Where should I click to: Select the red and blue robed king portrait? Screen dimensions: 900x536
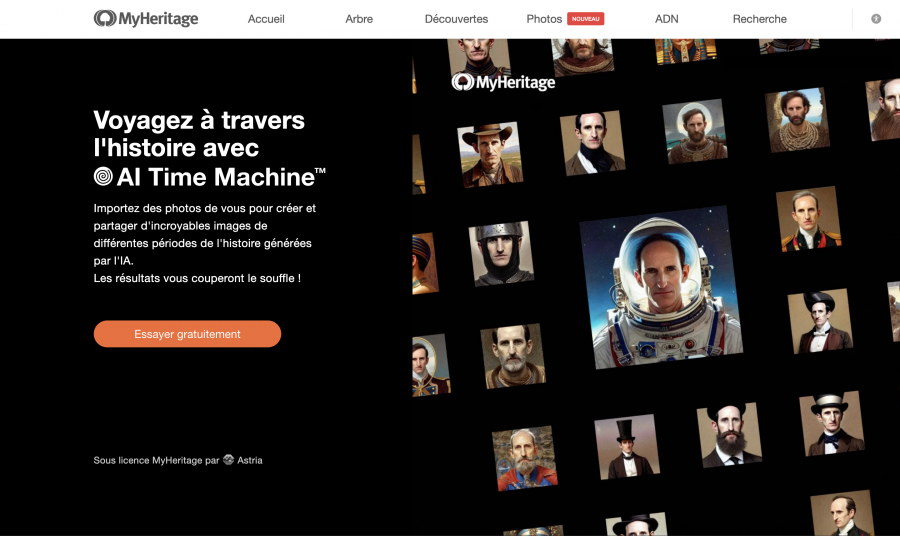tap(525, 458)
